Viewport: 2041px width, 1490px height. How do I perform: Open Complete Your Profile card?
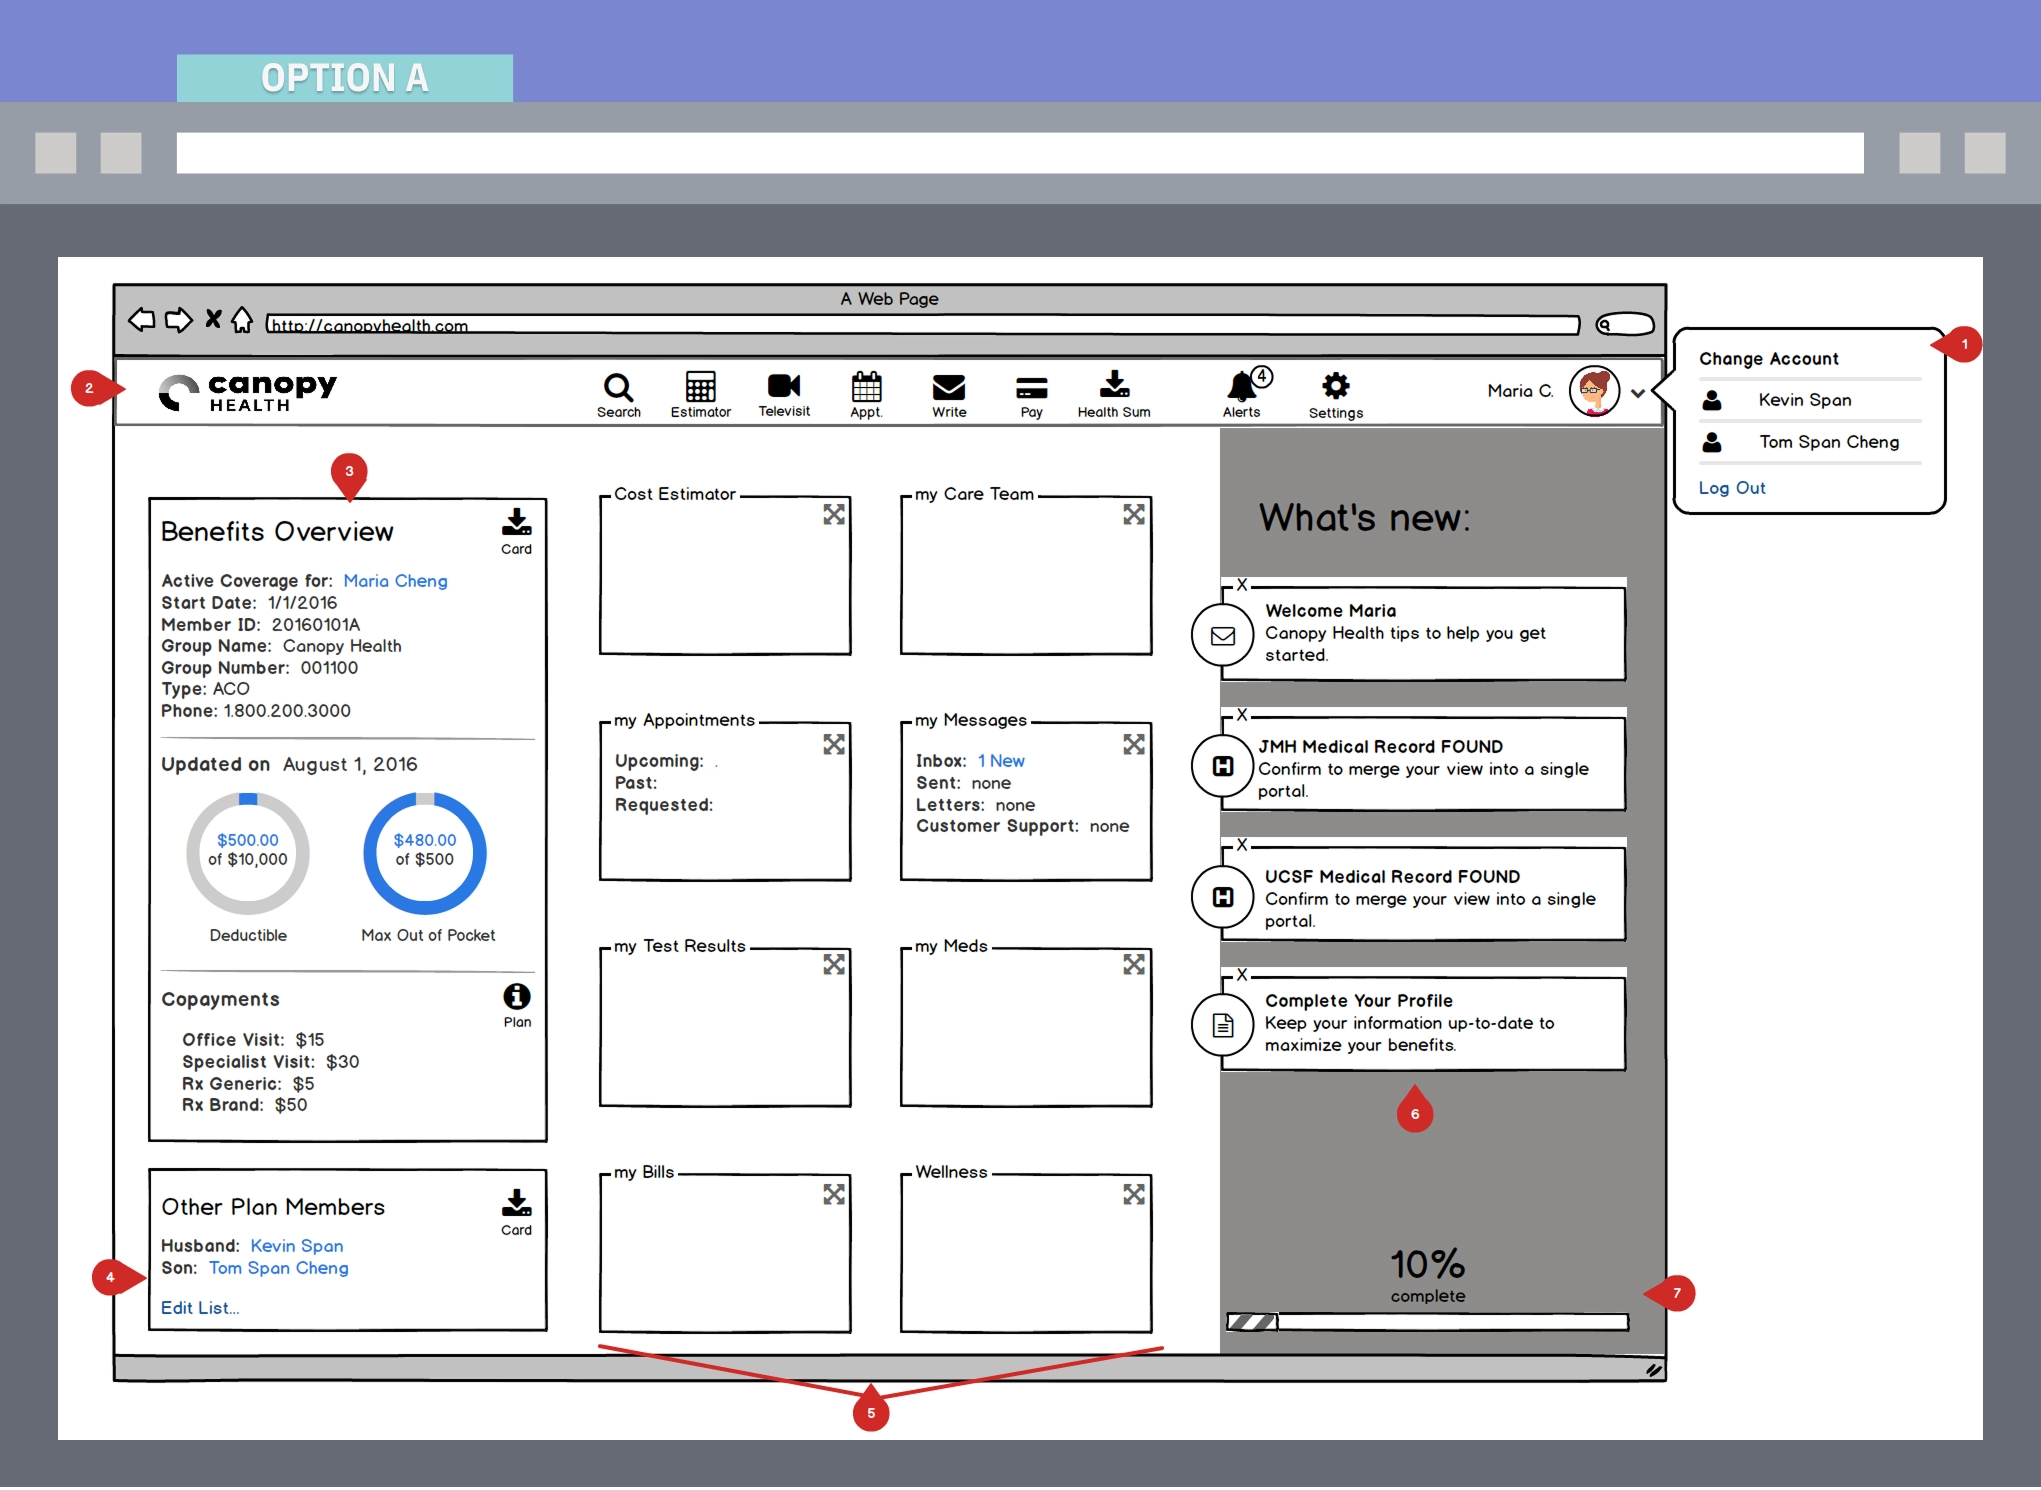click(x=1425, y=1023)
